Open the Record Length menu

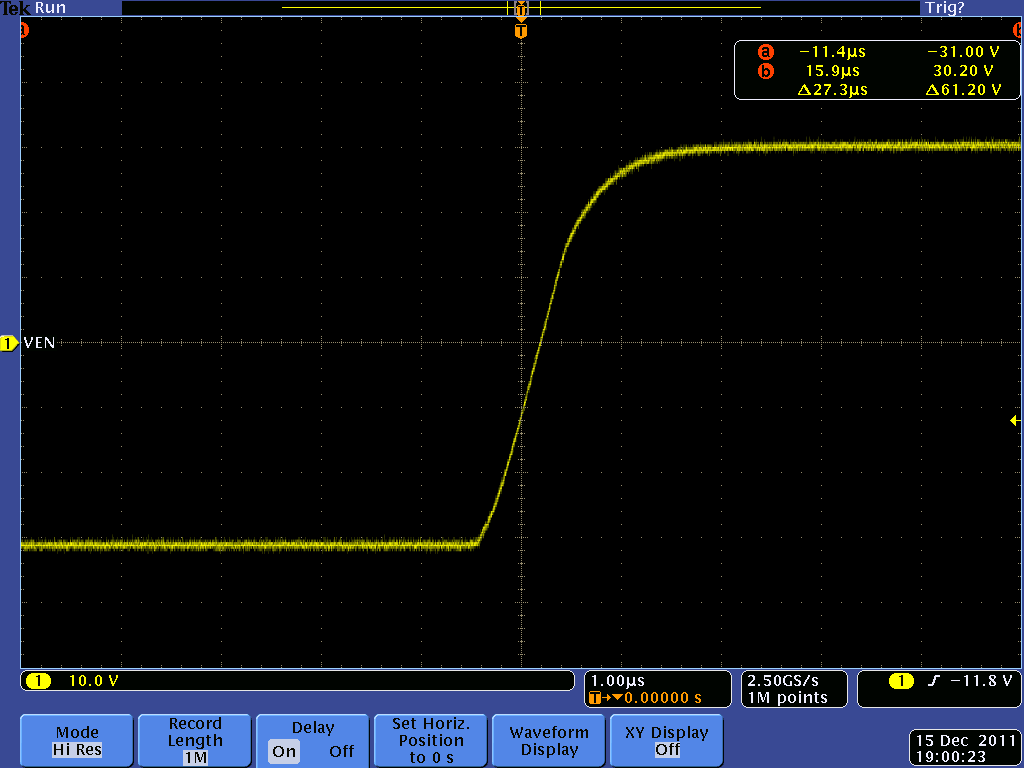195,741
